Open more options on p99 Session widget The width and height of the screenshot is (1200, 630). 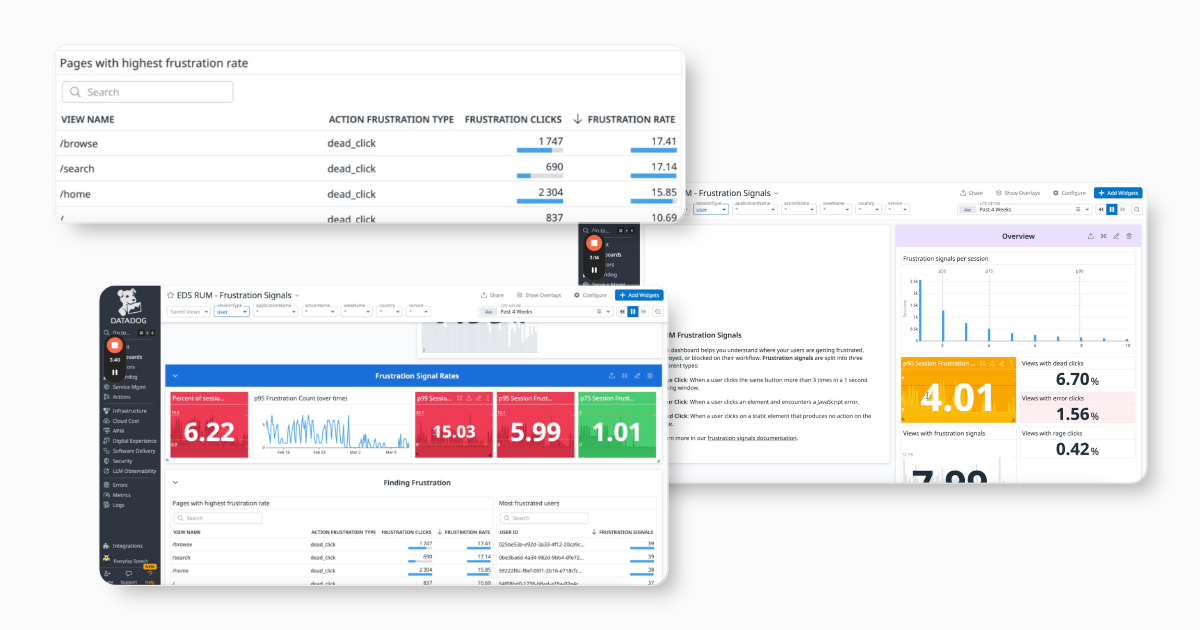[488, 398]
